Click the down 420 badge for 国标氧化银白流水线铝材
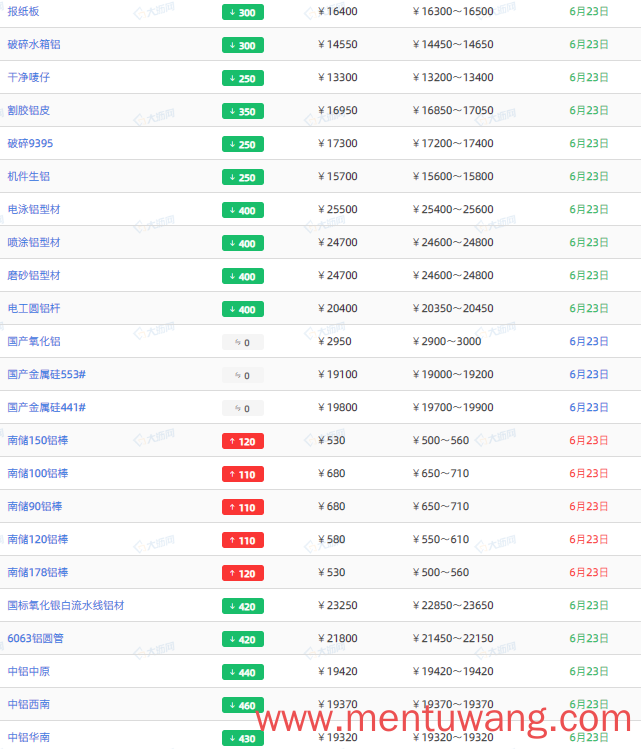Viewport: 641px width, 749px height. coord(243,606)
